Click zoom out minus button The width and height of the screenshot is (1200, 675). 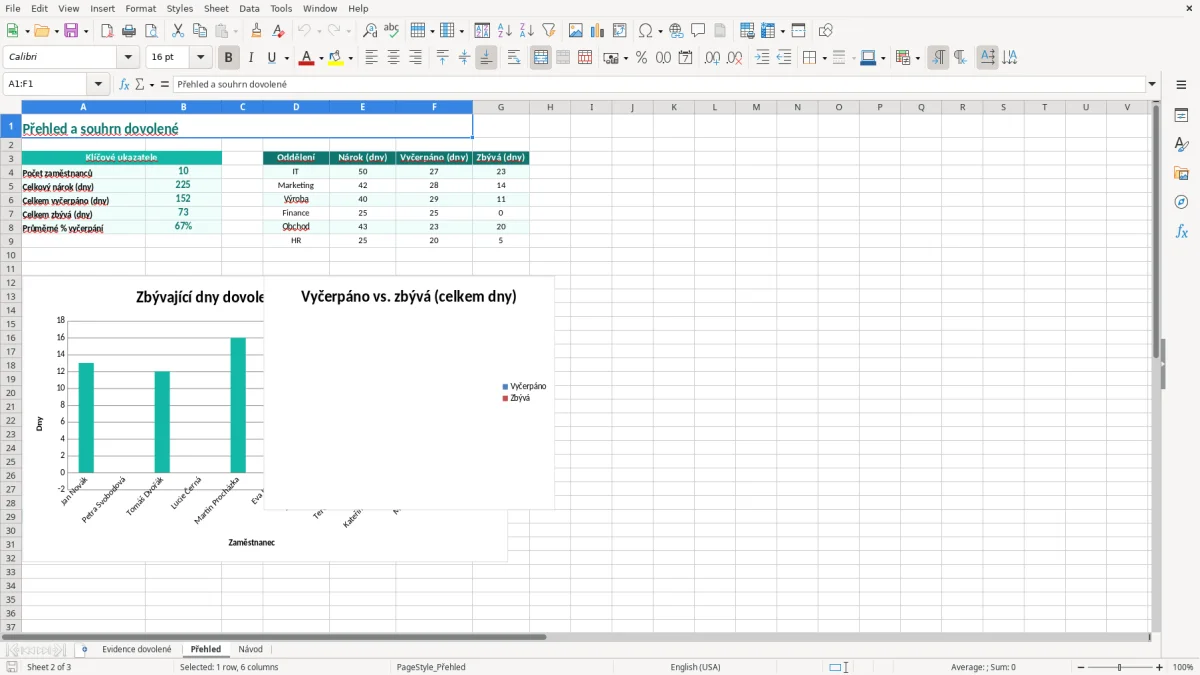[1081, 667]
